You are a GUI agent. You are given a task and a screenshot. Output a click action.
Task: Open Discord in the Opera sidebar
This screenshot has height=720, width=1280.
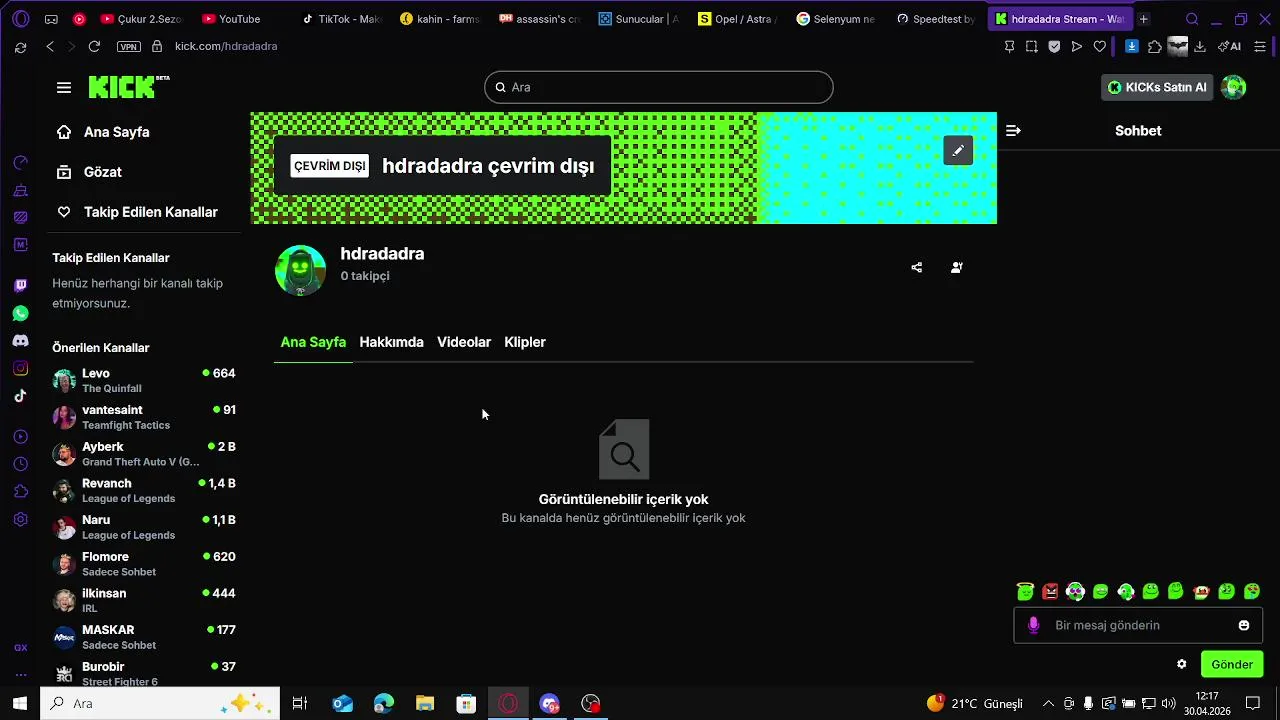(20, 341)
